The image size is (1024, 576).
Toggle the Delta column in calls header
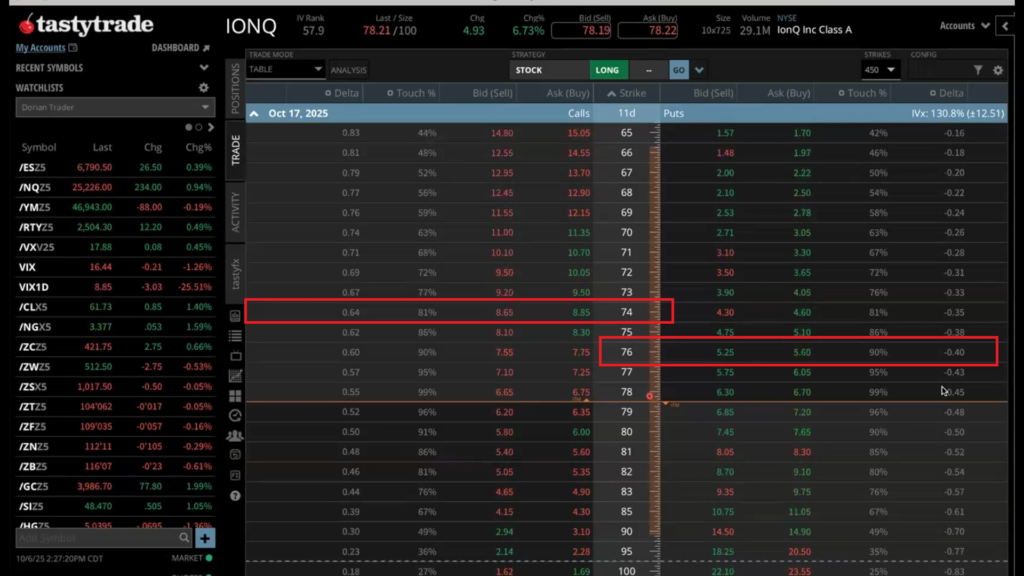341,93
